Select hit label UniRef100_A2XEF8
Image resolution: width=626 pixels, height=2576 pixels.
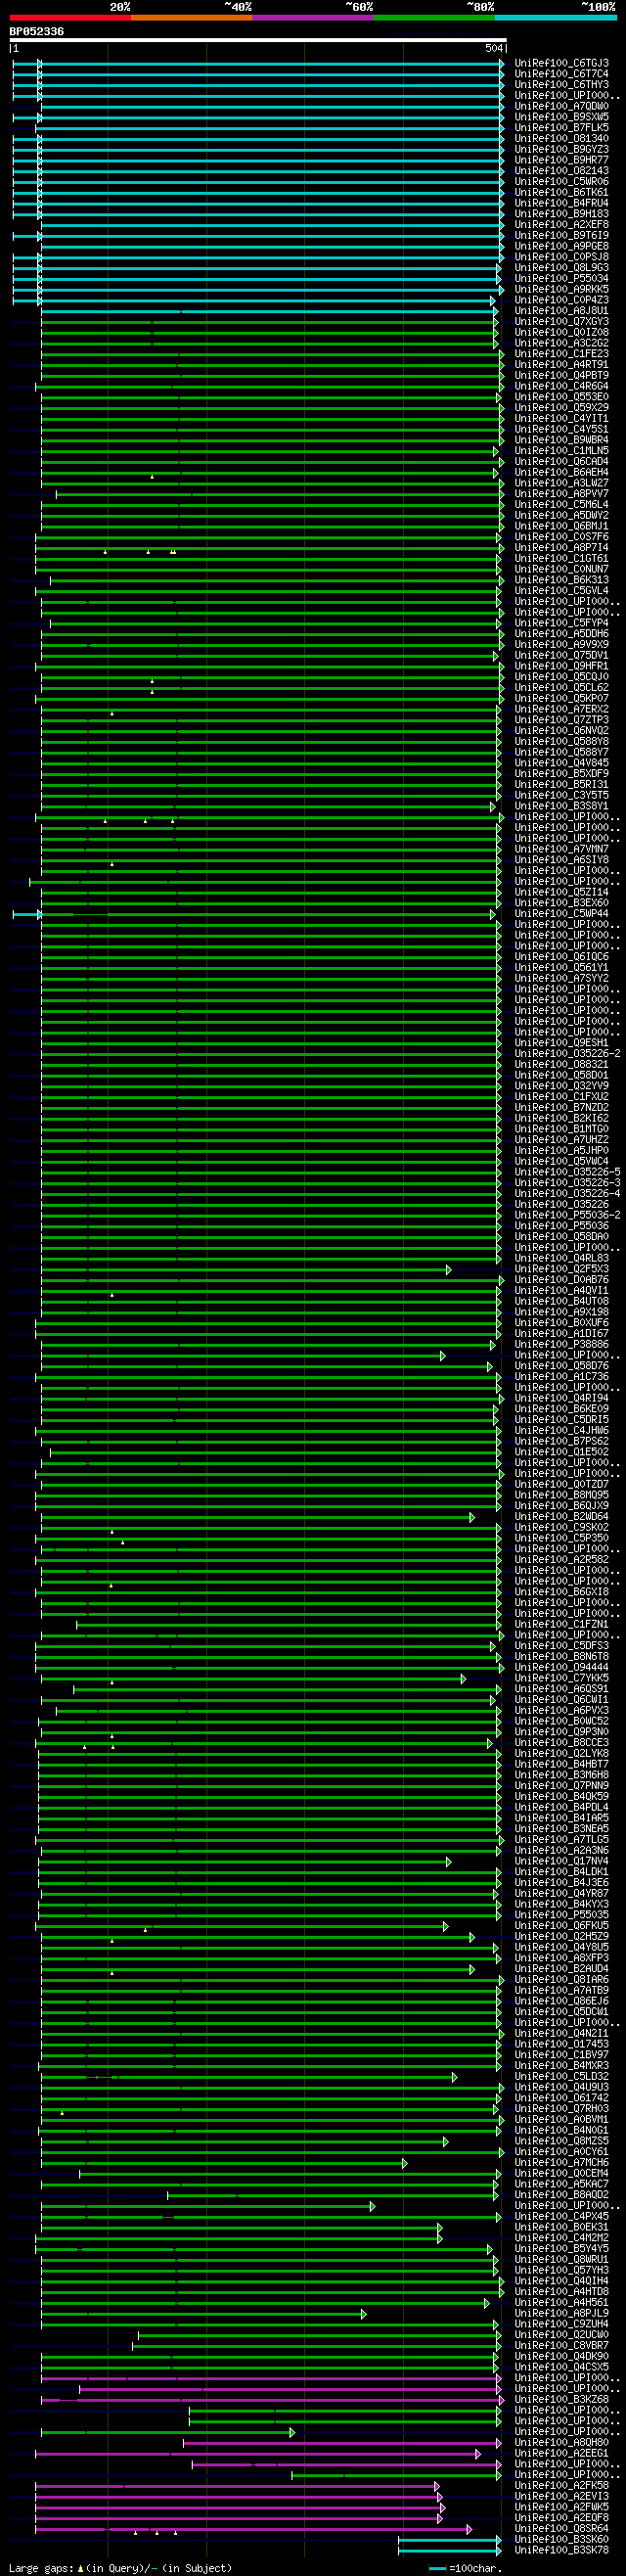562,225
